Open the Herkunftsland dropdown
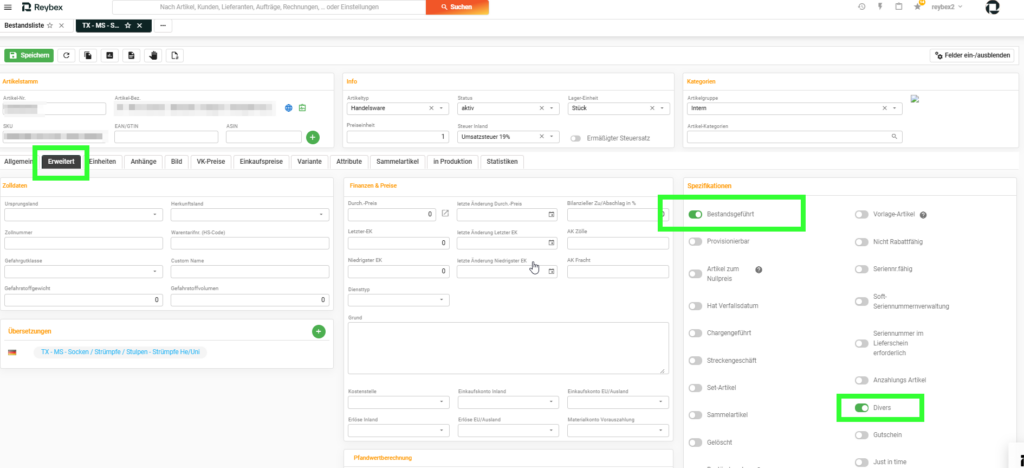Screen dimensions: 1024x468 [x=250, y=215]
